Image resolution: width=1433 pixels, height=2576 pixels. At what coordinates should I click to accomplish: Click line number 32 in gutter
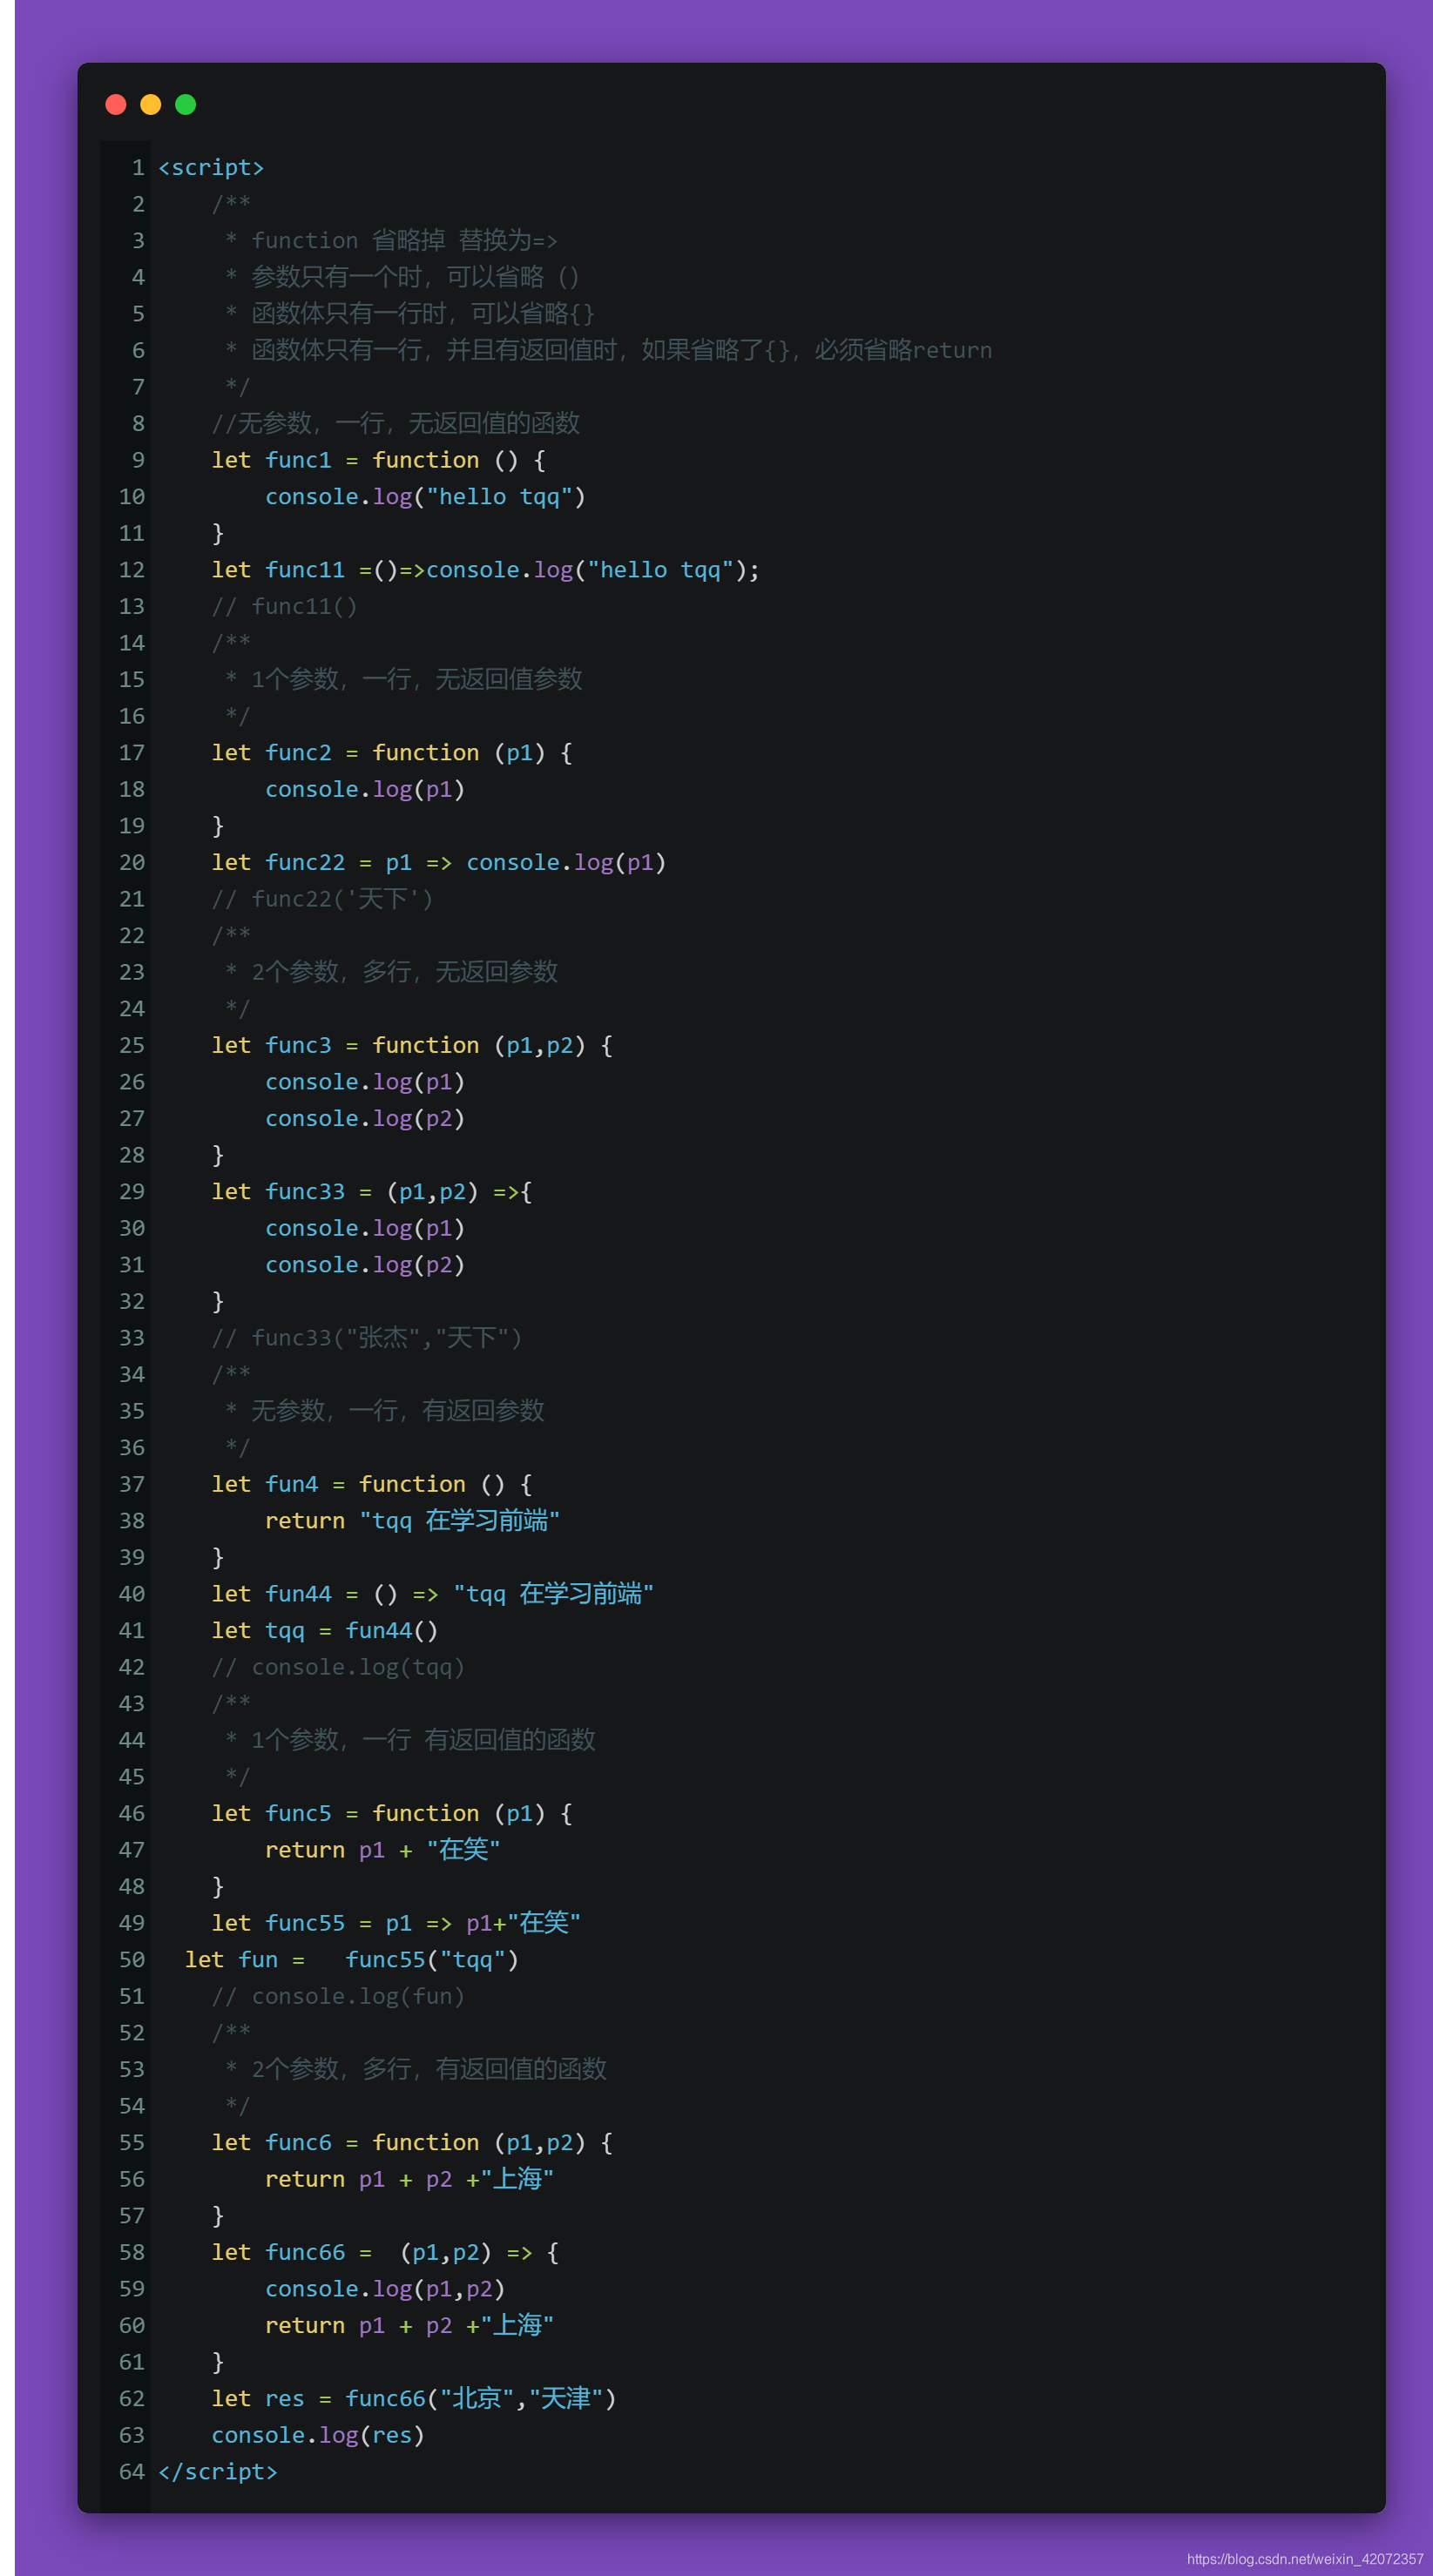(x=132, y=1302)
